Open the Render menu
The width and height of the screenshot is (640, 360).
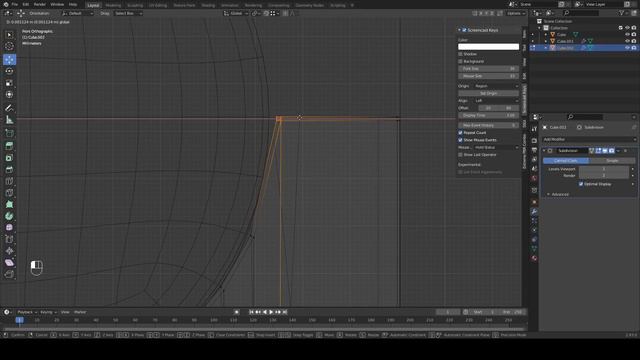40,4
